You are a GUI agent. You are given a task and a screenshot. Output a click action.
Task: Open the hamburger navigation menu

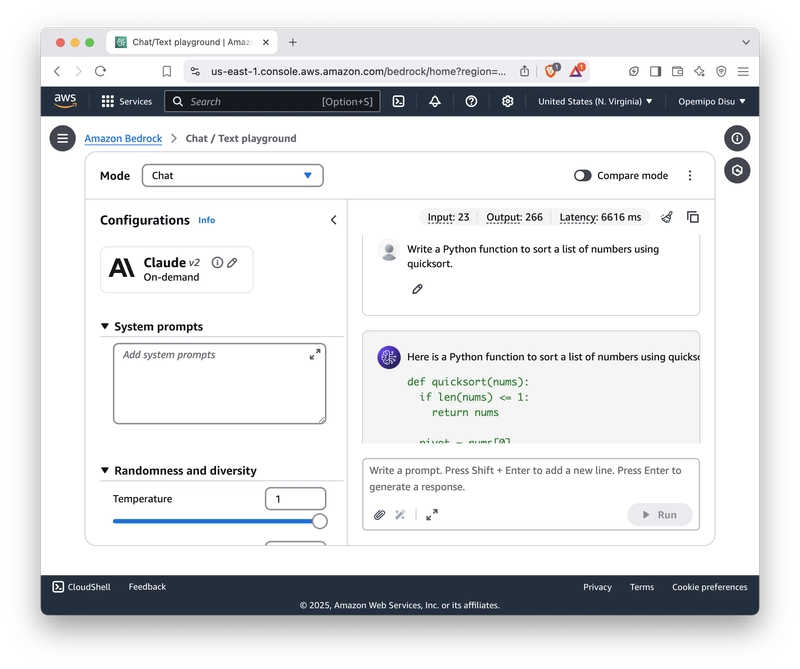[63, 138]
